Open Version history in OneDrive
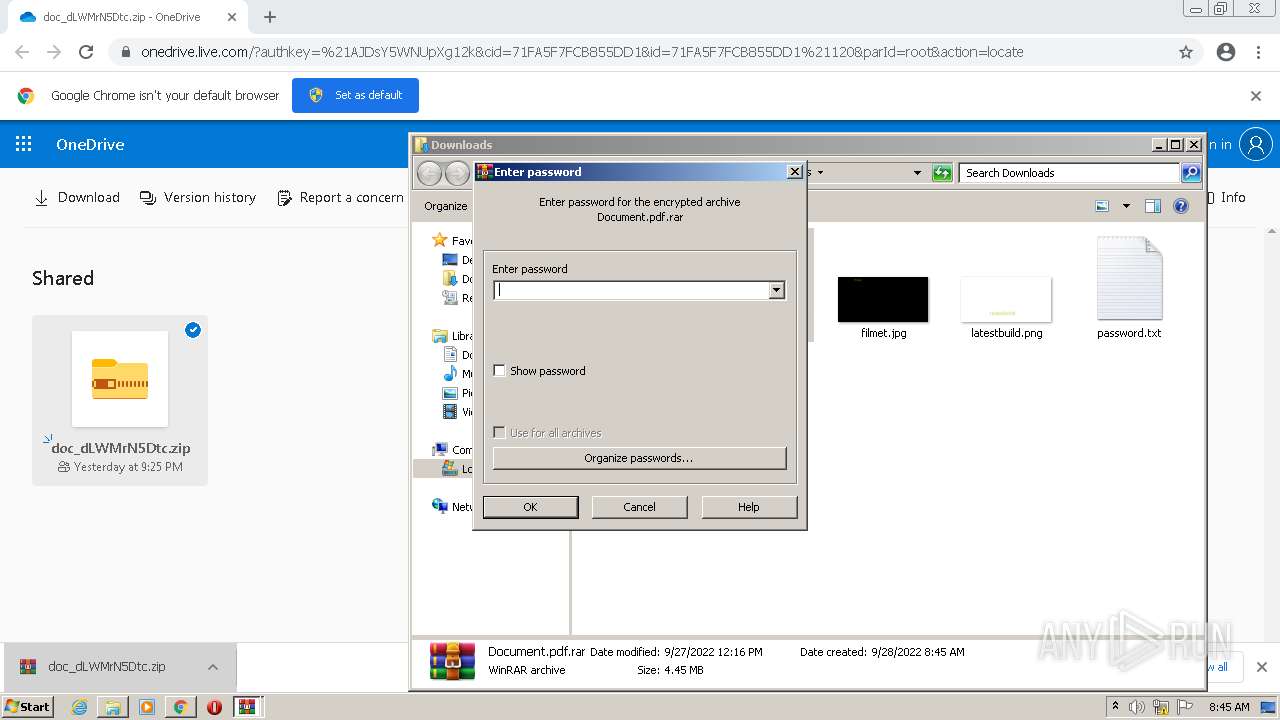The width and height of the screenshot is (1280, 720). tap(198, 198)
